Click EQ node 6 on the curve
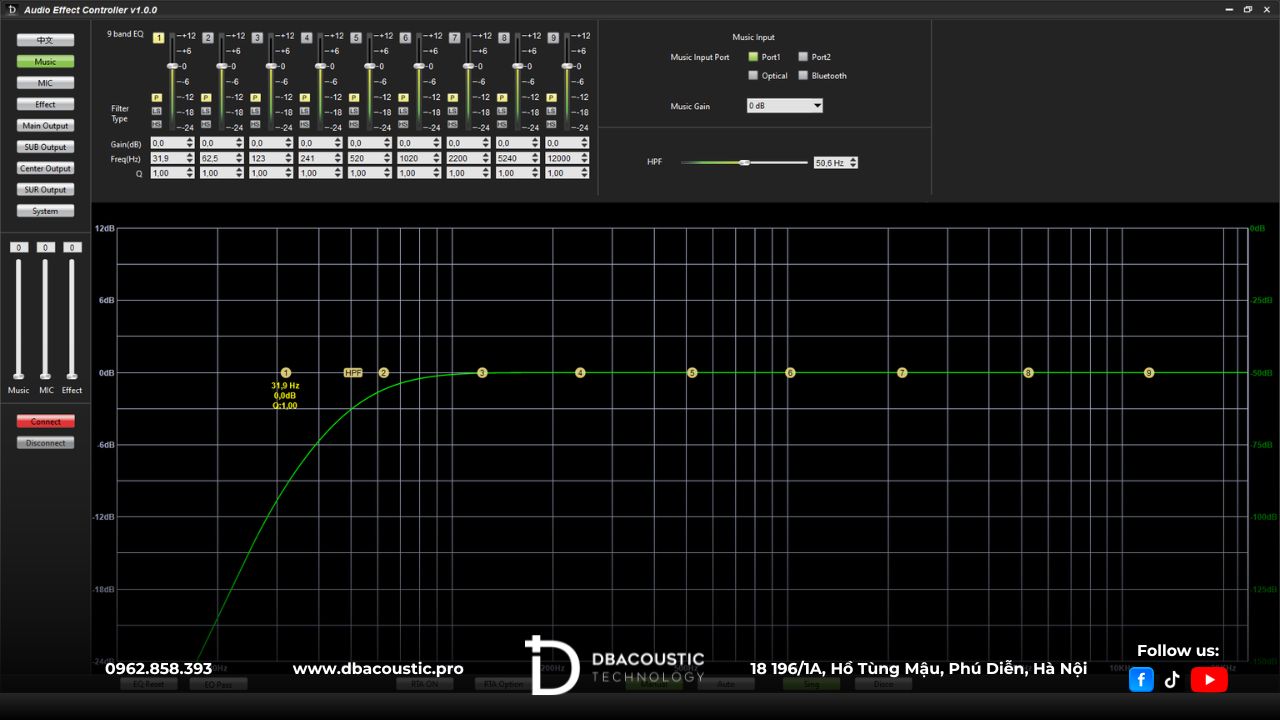Screen dimensions: 1280x720 point(790,372)
